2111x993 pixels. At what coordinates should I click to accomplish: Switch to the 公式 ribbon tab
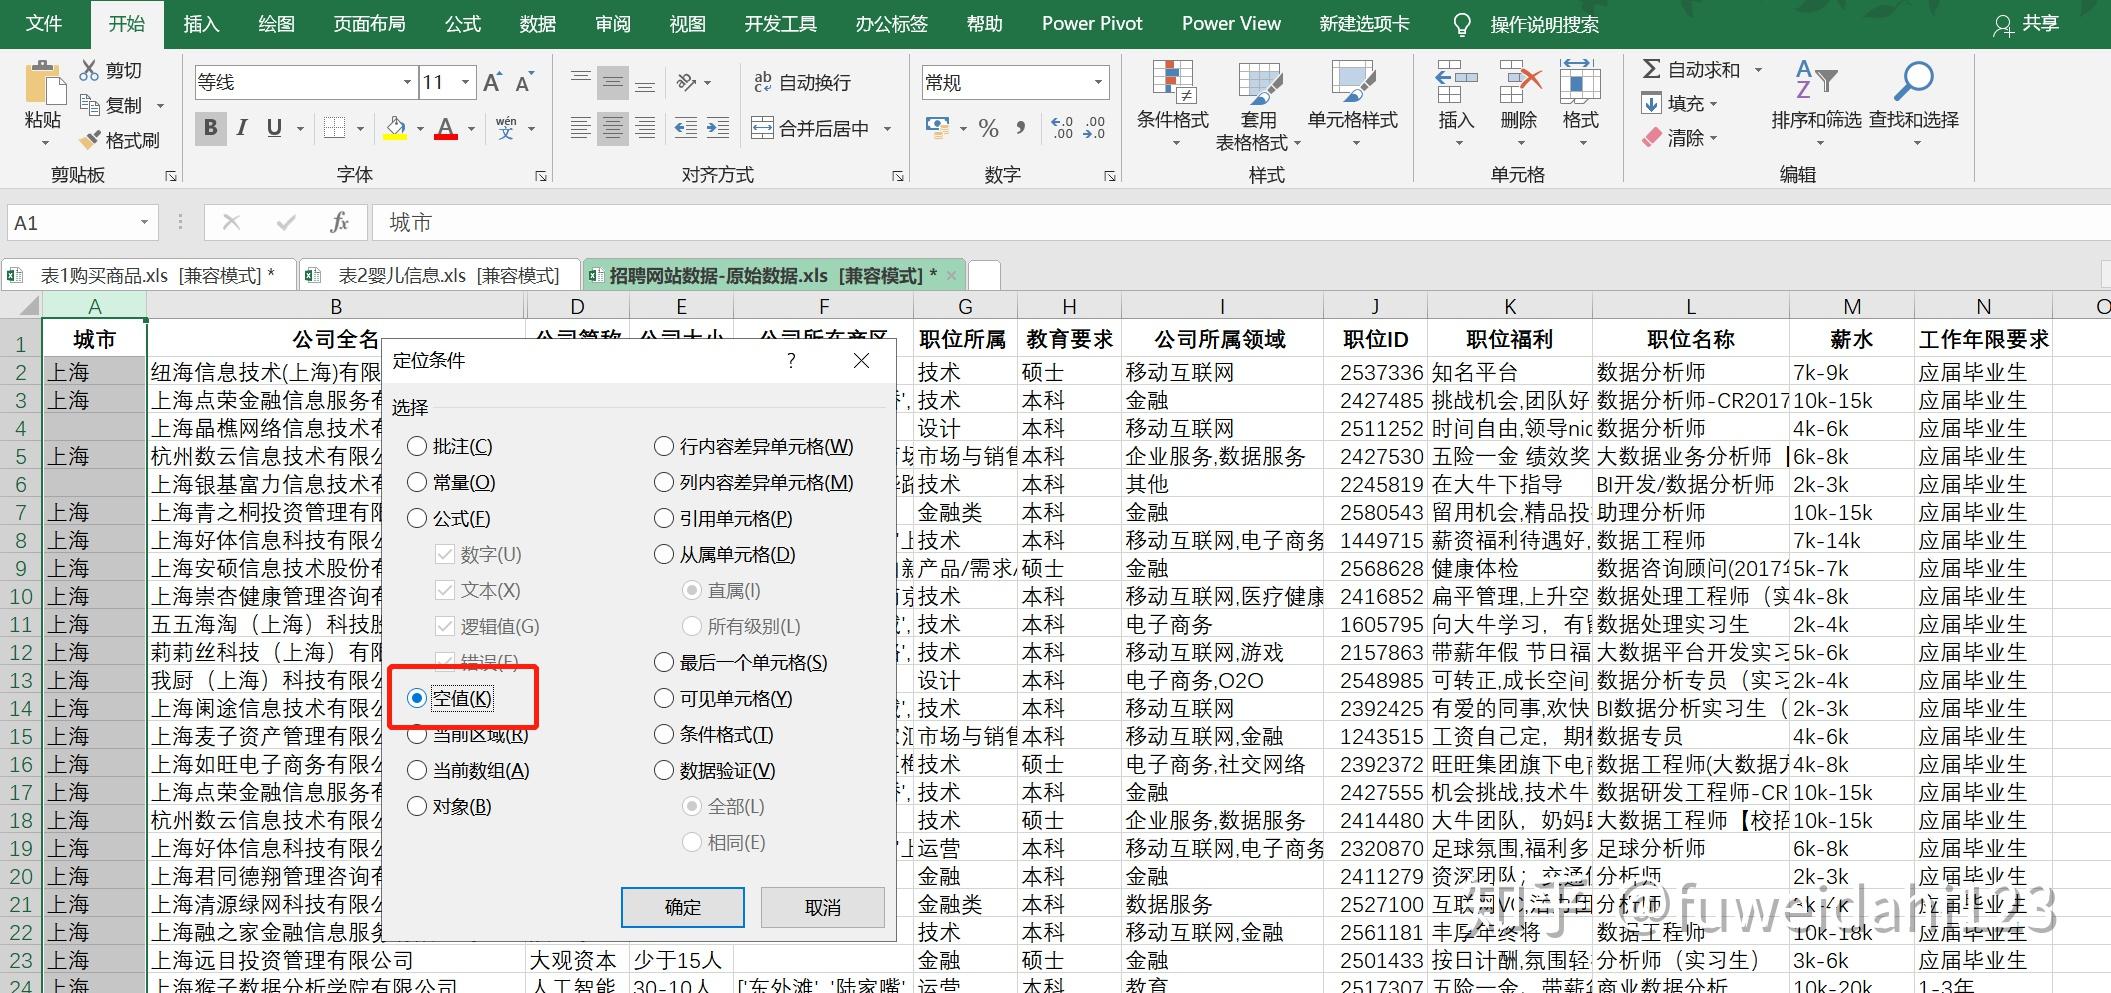[463, 24]
